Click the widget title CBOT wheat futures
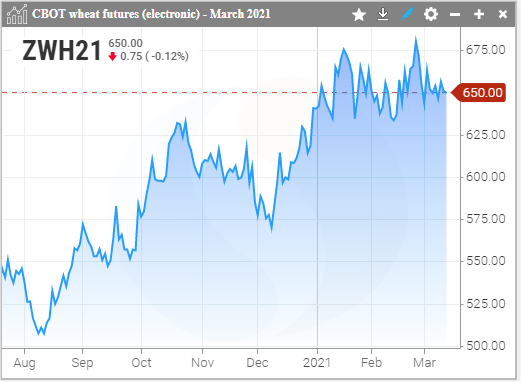 [151, 14]
